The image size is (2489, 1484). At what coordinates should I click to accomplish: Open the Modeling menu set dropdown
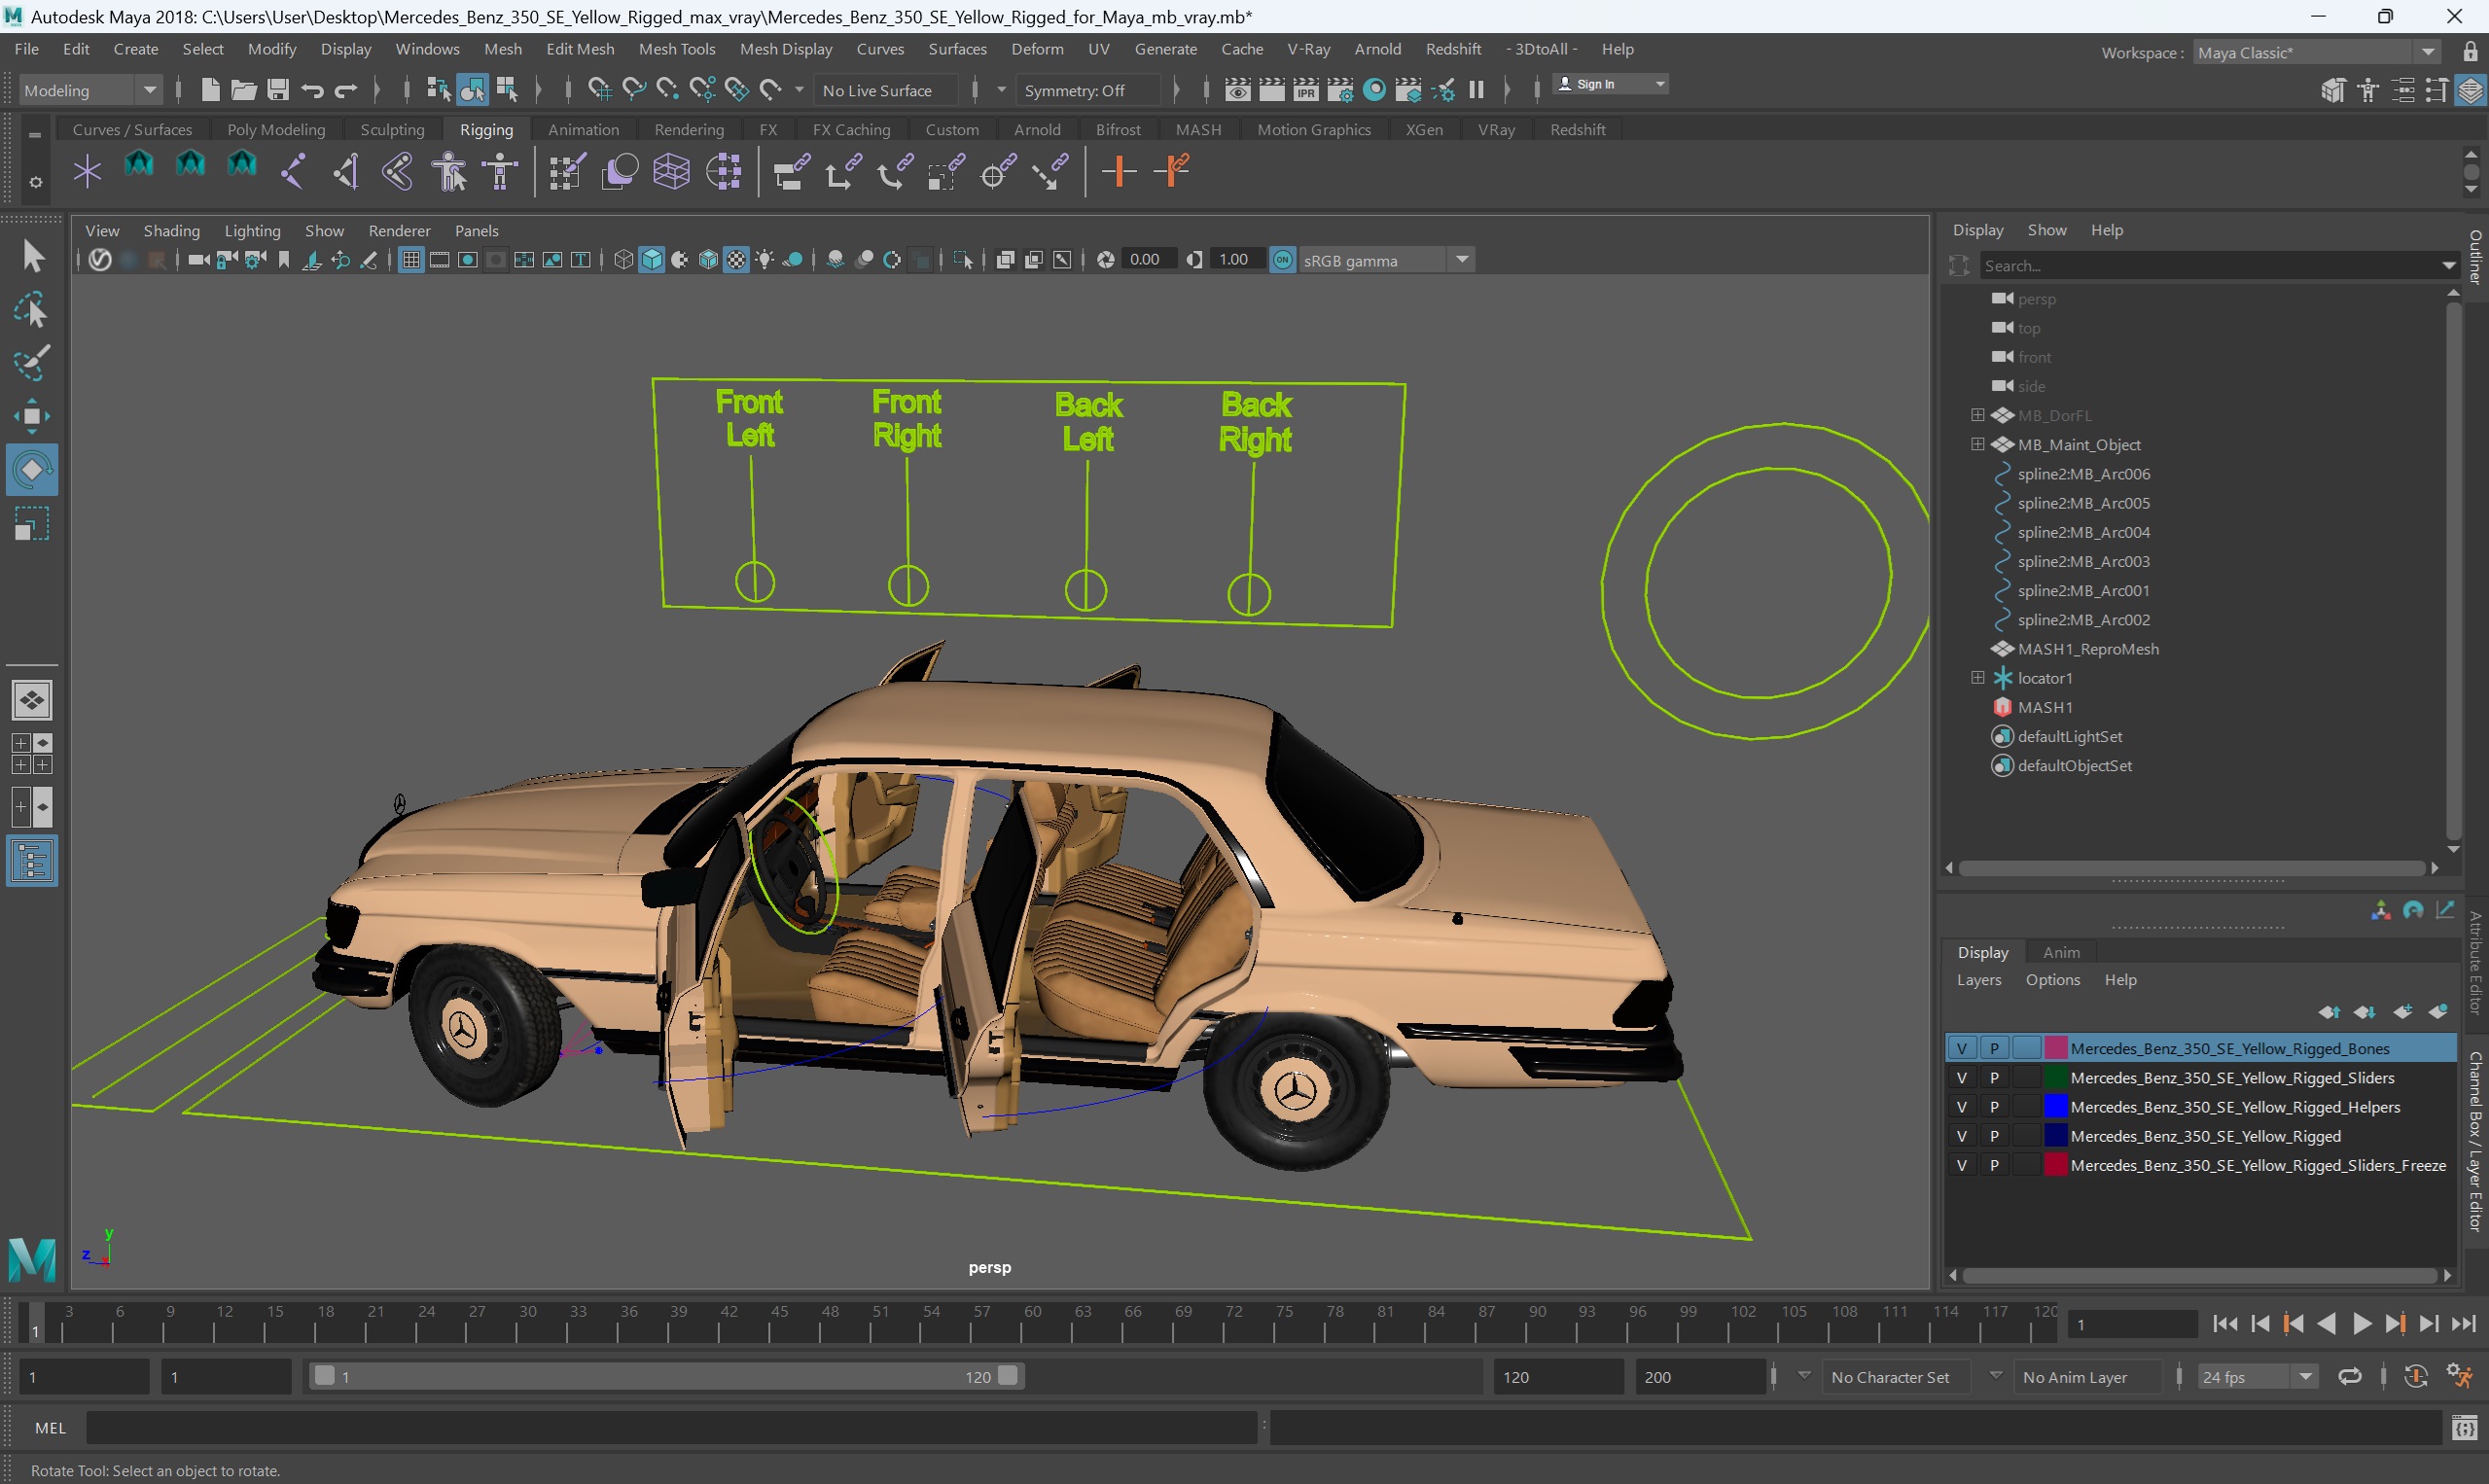90,90
